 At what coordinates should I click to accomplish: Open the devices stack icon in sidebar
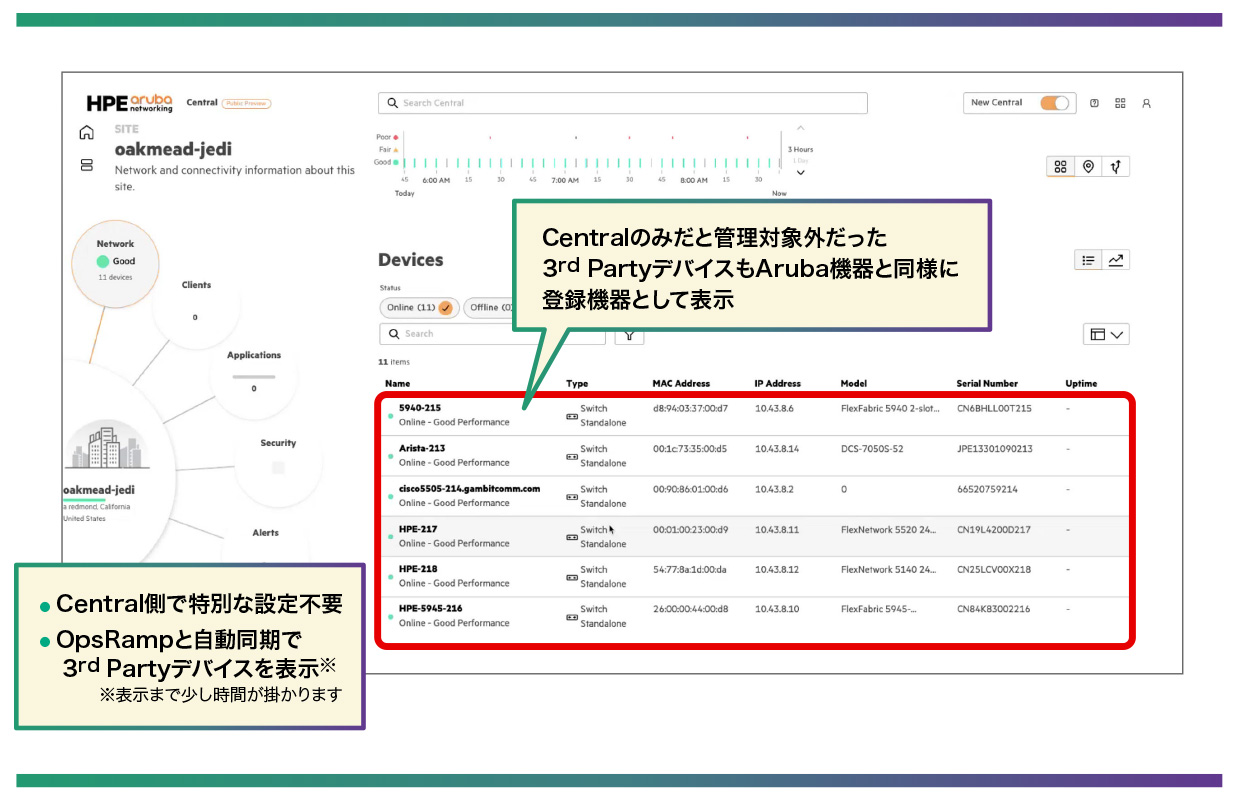87,164
